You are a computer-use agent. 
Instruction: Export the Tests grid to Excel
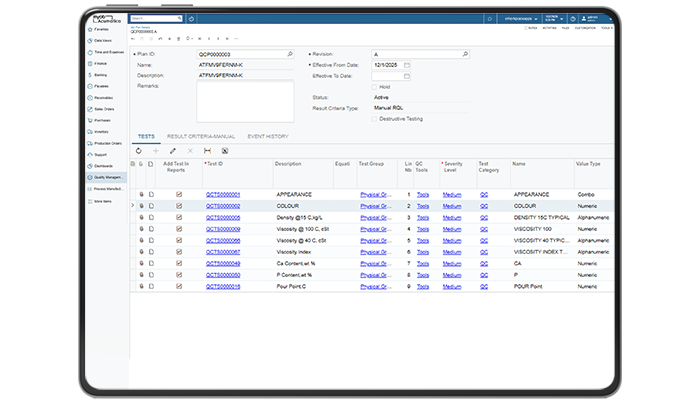point(225,151)
